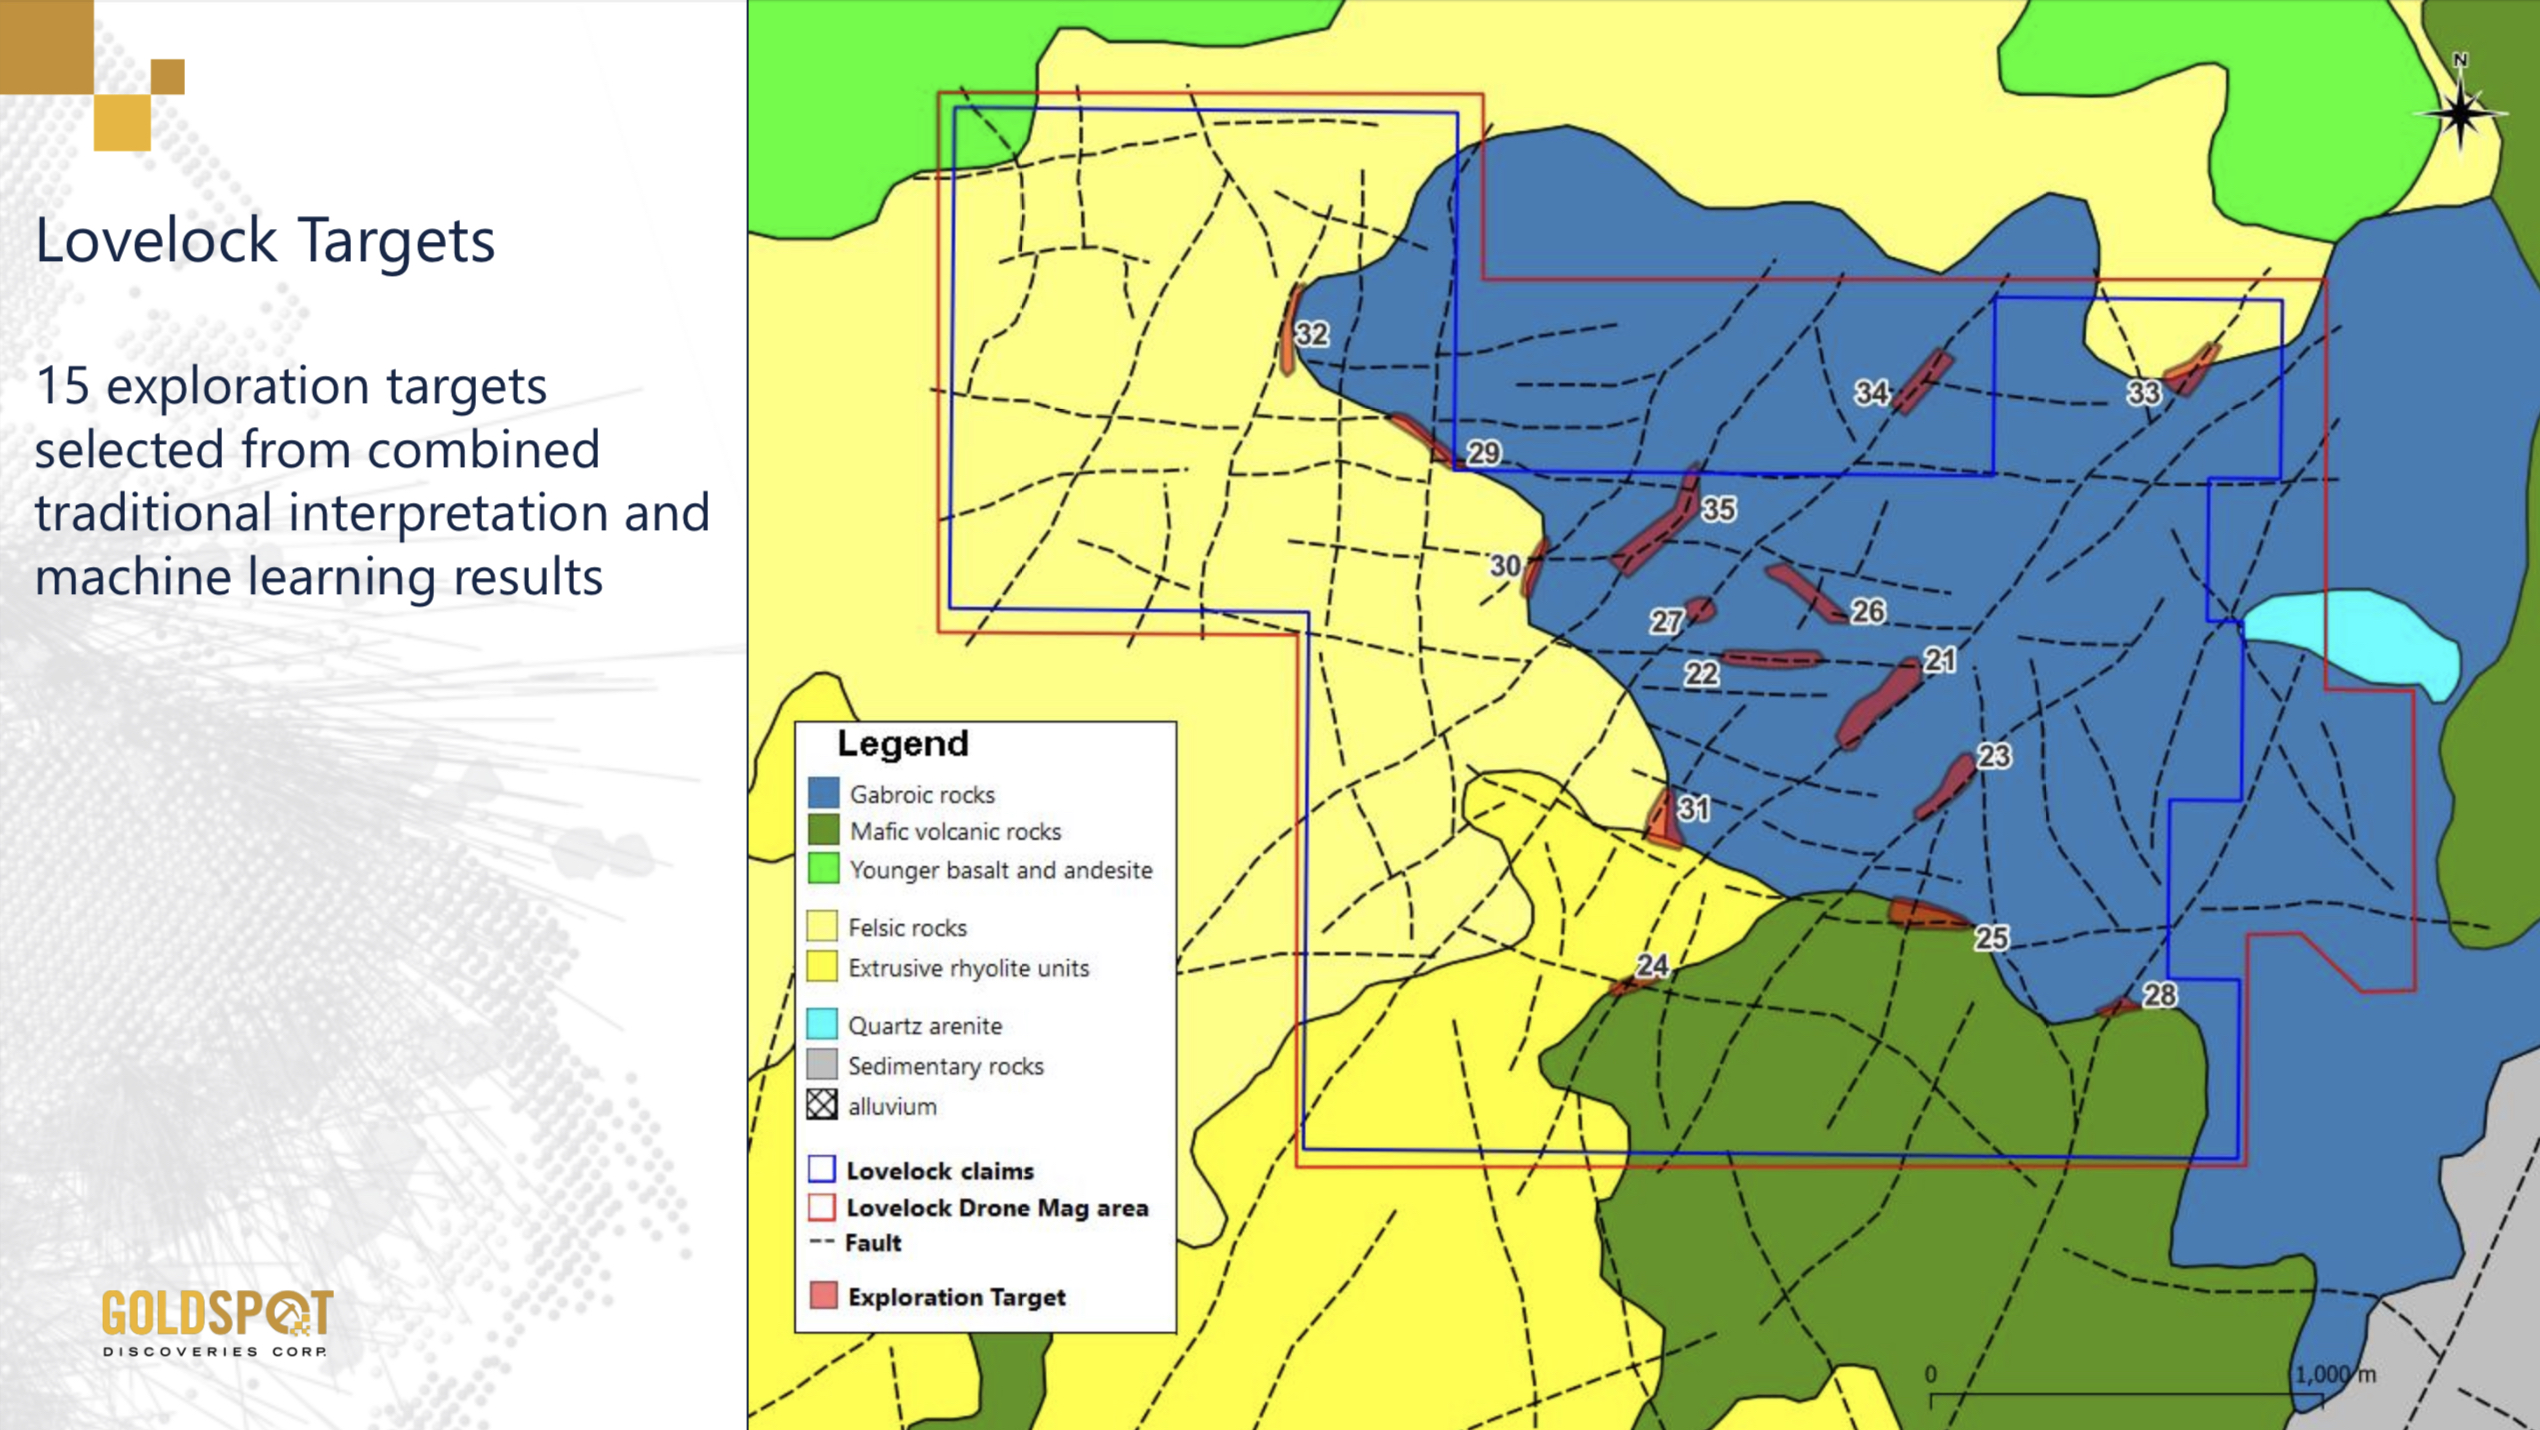Click target label 26 on the map
Viewport: 2540px width, 1430px height.
click(1868, 612)
